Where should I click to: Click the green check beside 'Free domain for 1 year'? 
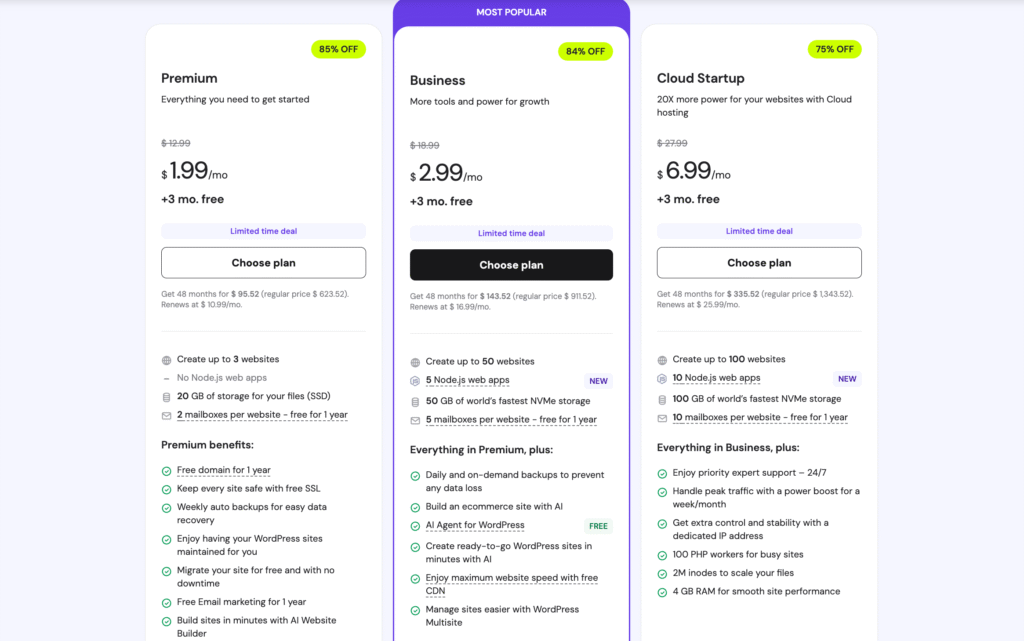point(165,470)
